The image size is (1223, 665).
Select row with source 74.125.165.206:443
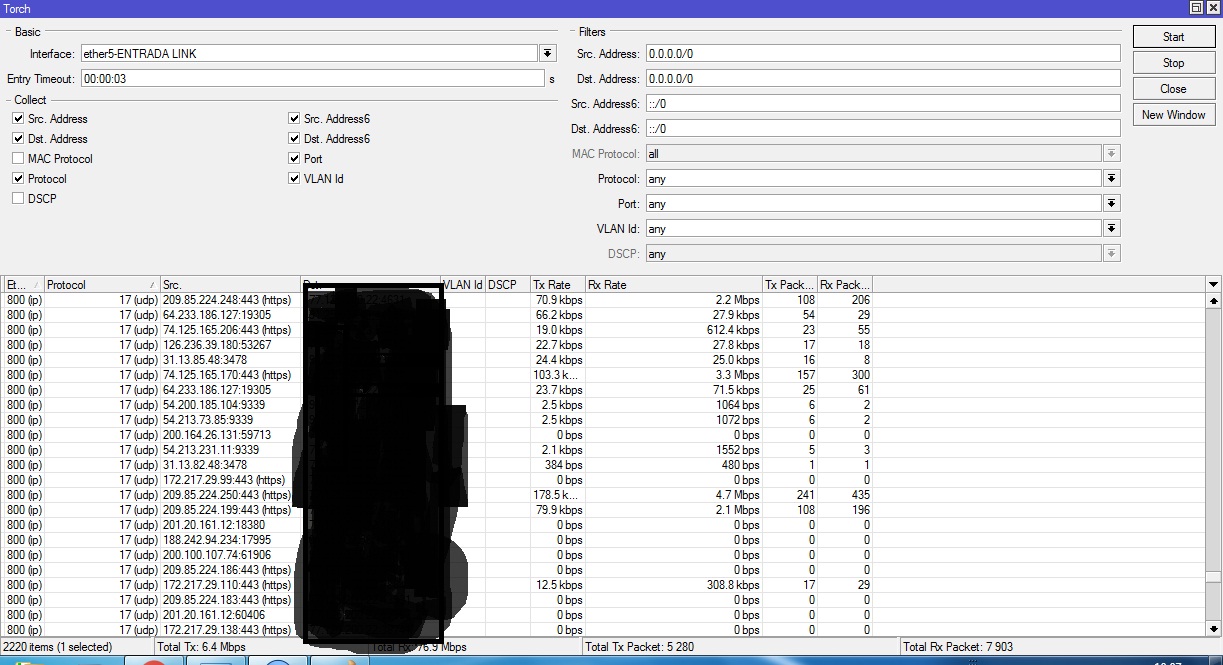point(604,330)
